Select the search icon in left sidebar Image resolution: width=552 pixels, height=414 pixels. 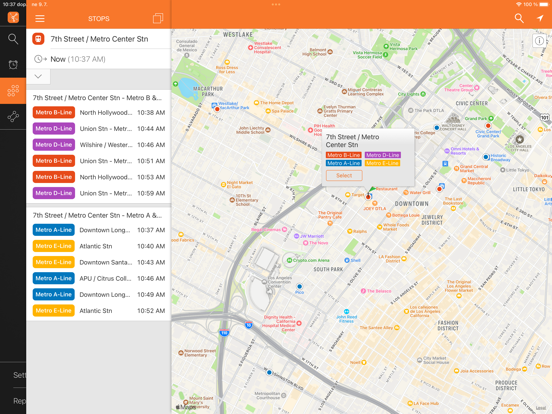(x=13, y=39)
